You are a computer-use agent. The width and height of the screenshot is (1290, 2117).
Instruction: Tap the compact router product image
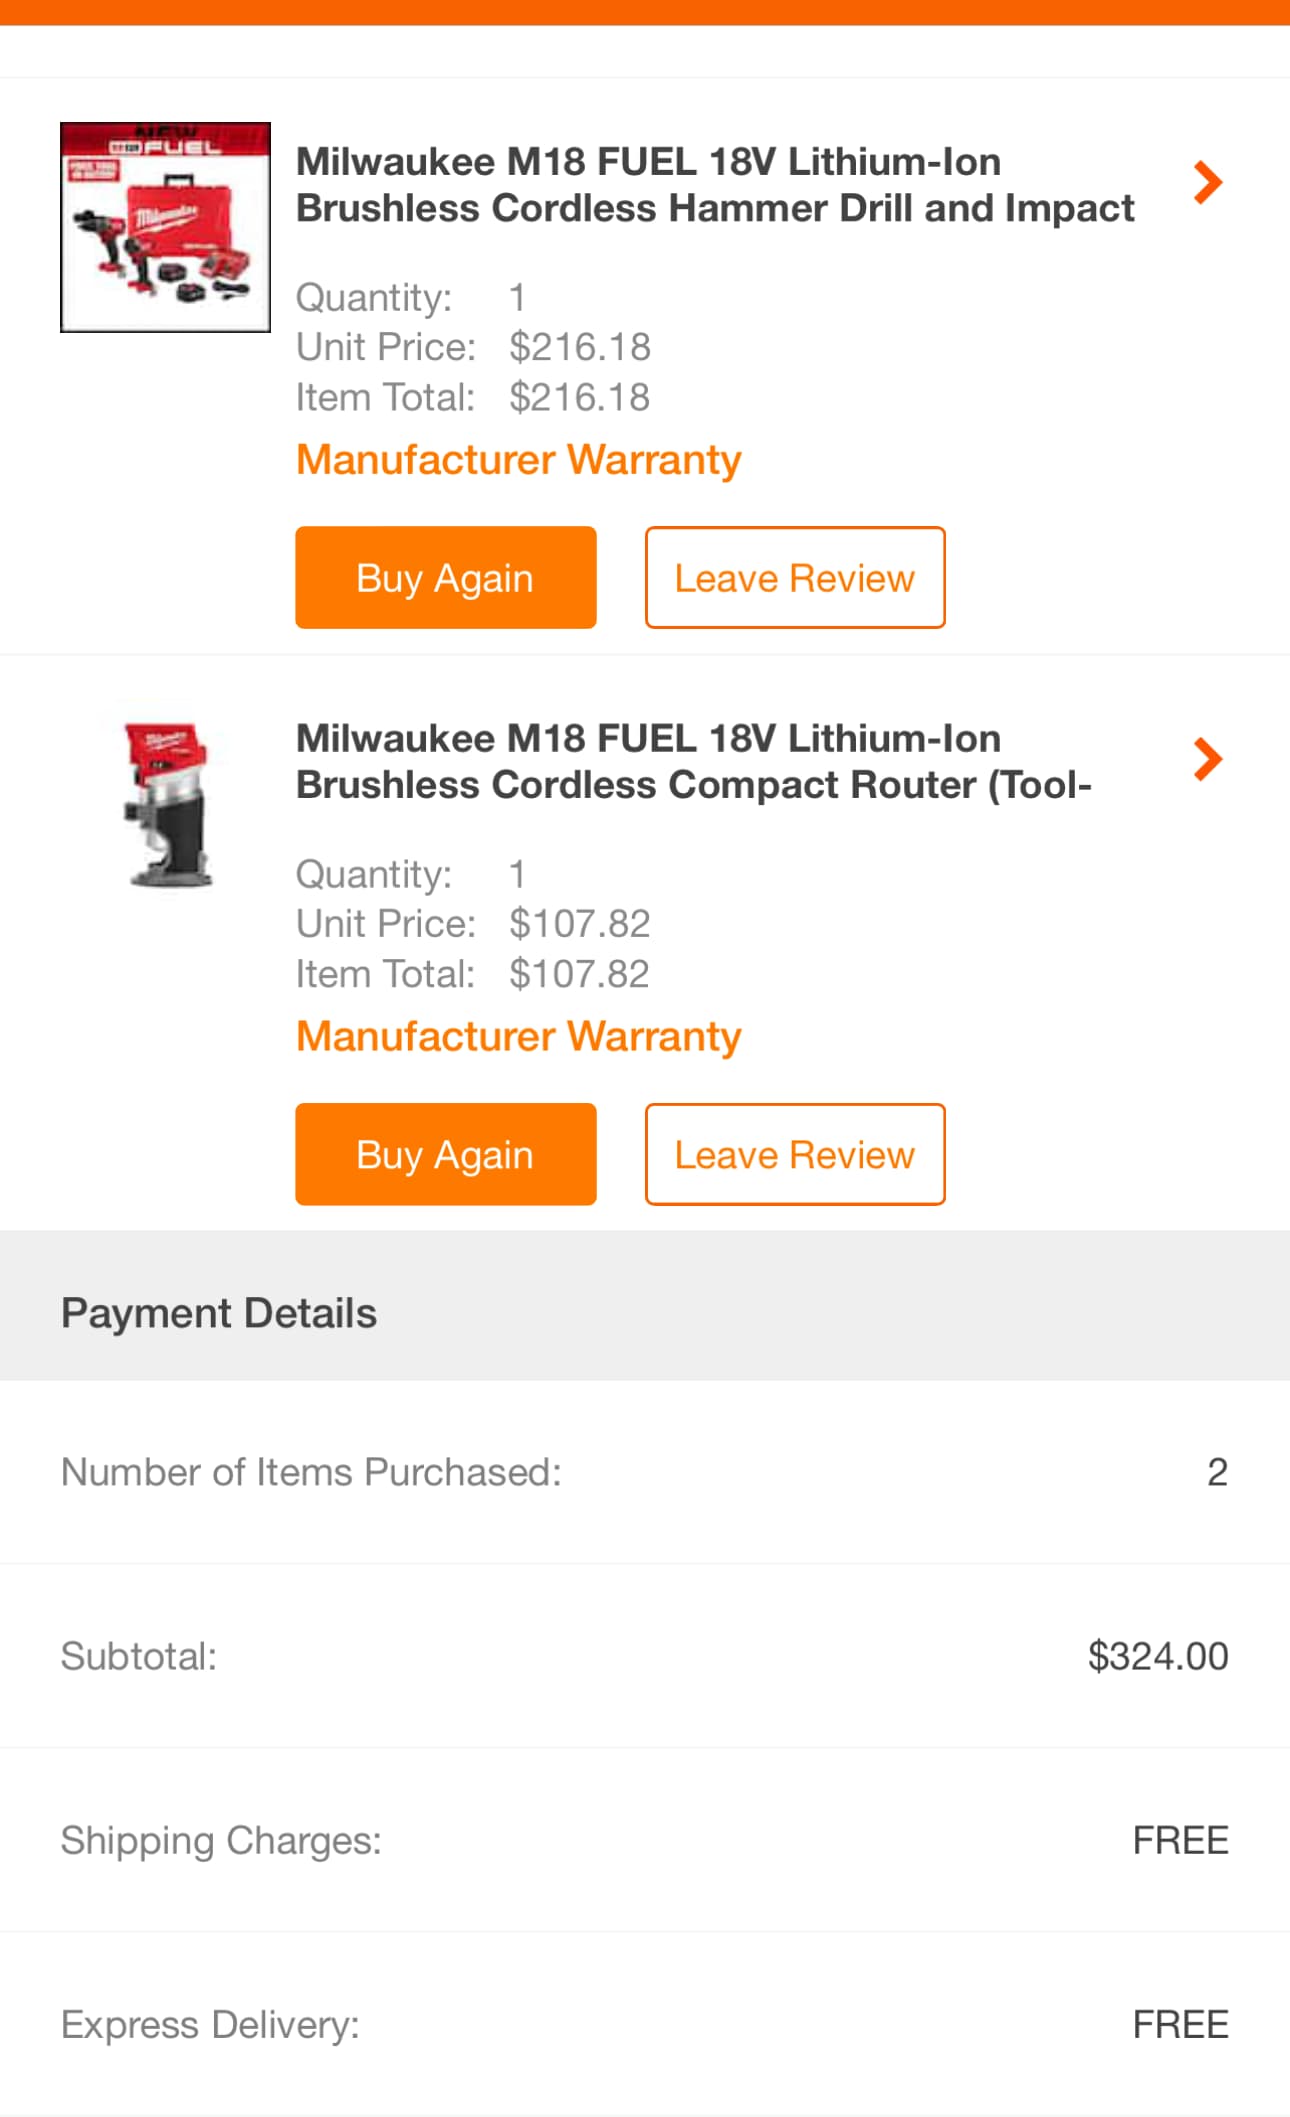[x=168, y=805]
